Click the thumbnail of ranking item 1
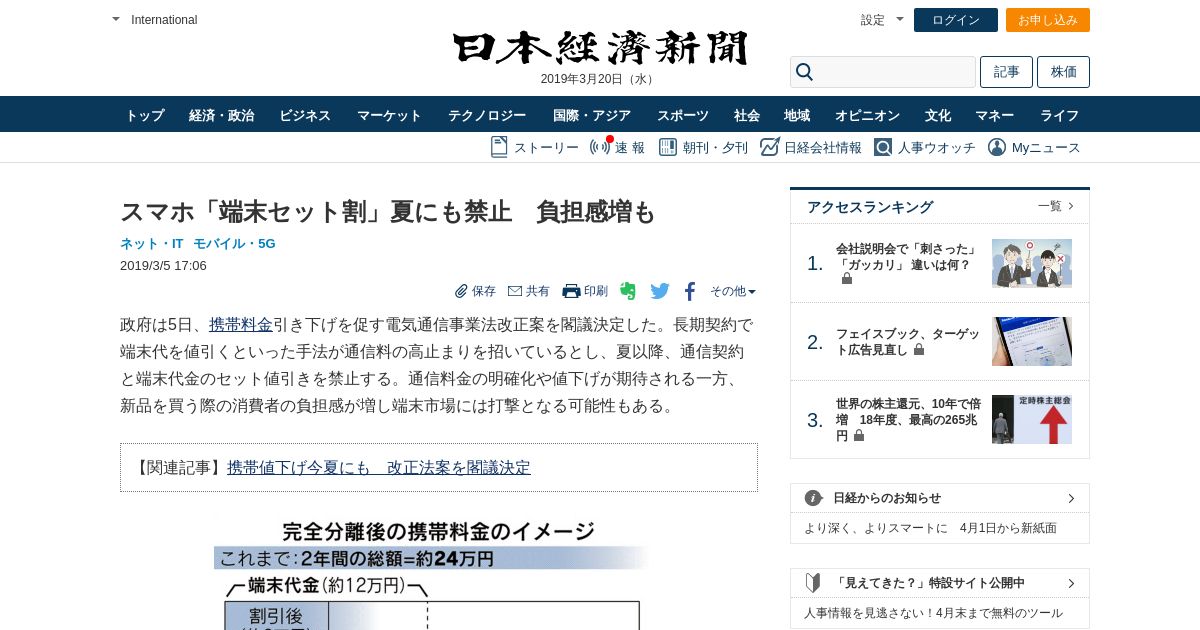Viewport: 1200px width, 630px height. coord(1032,263)
